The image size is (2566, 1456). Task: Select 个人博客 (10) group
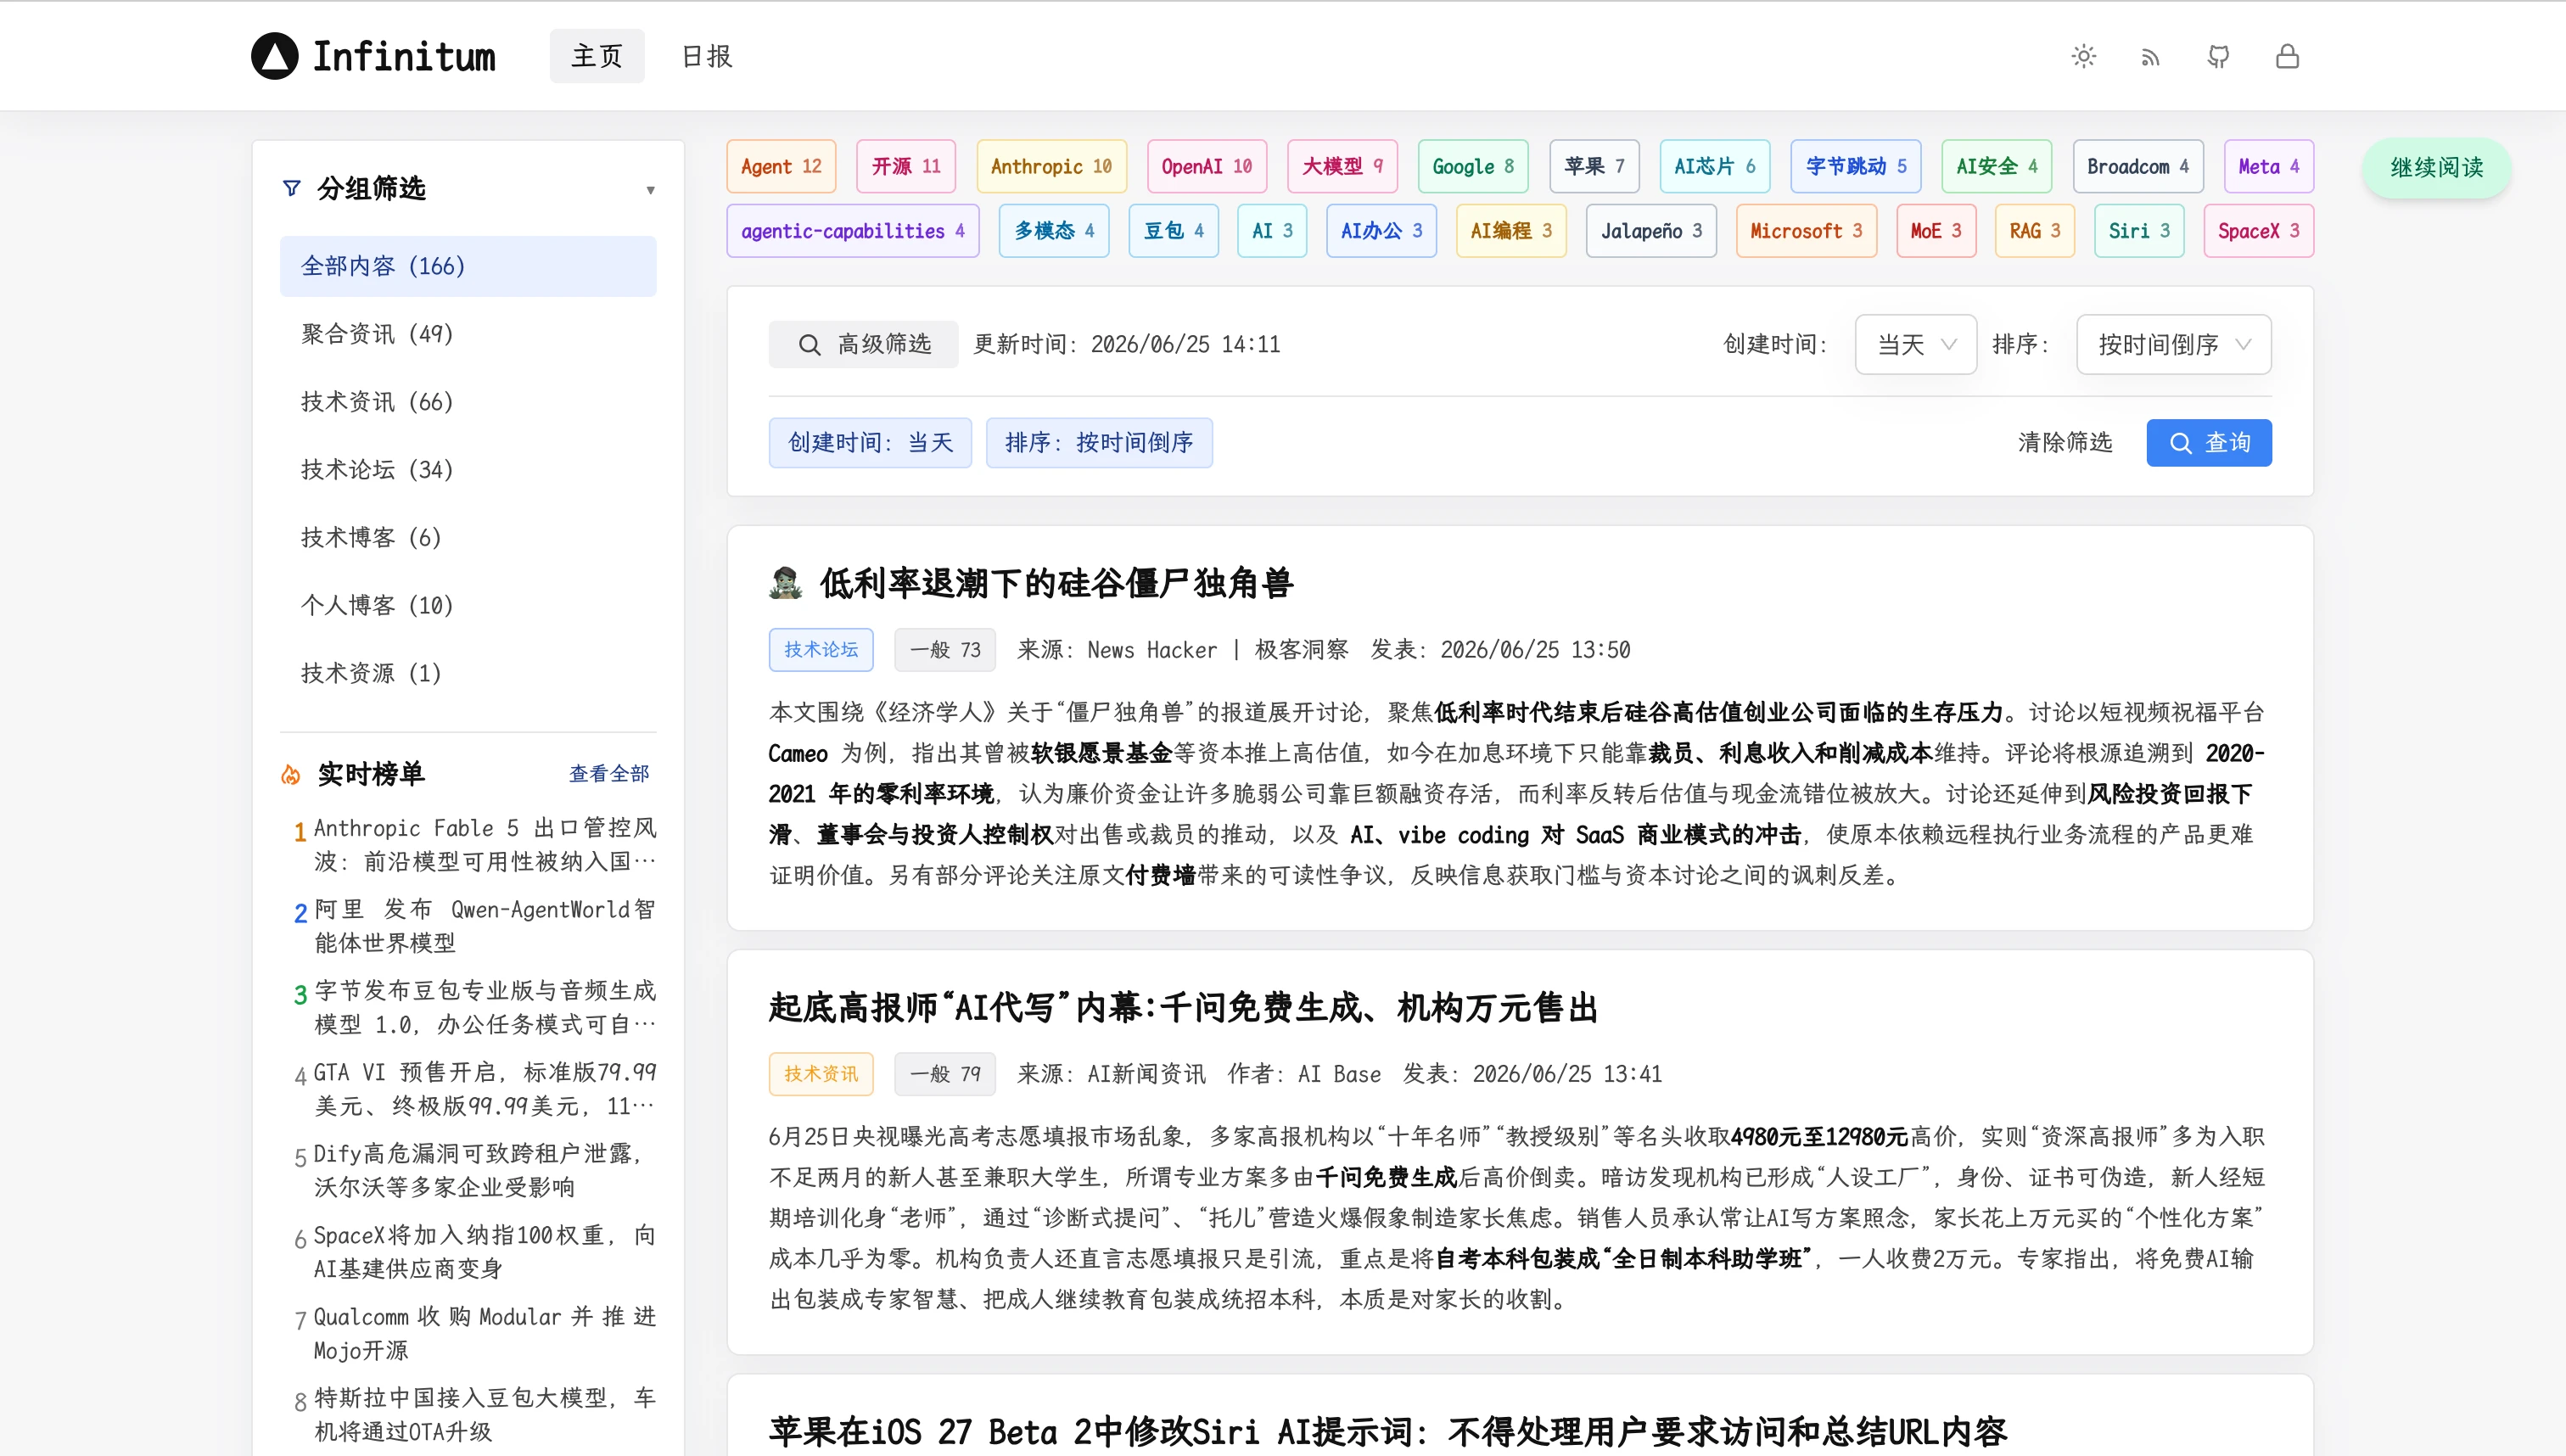click(x=468, y=606)
